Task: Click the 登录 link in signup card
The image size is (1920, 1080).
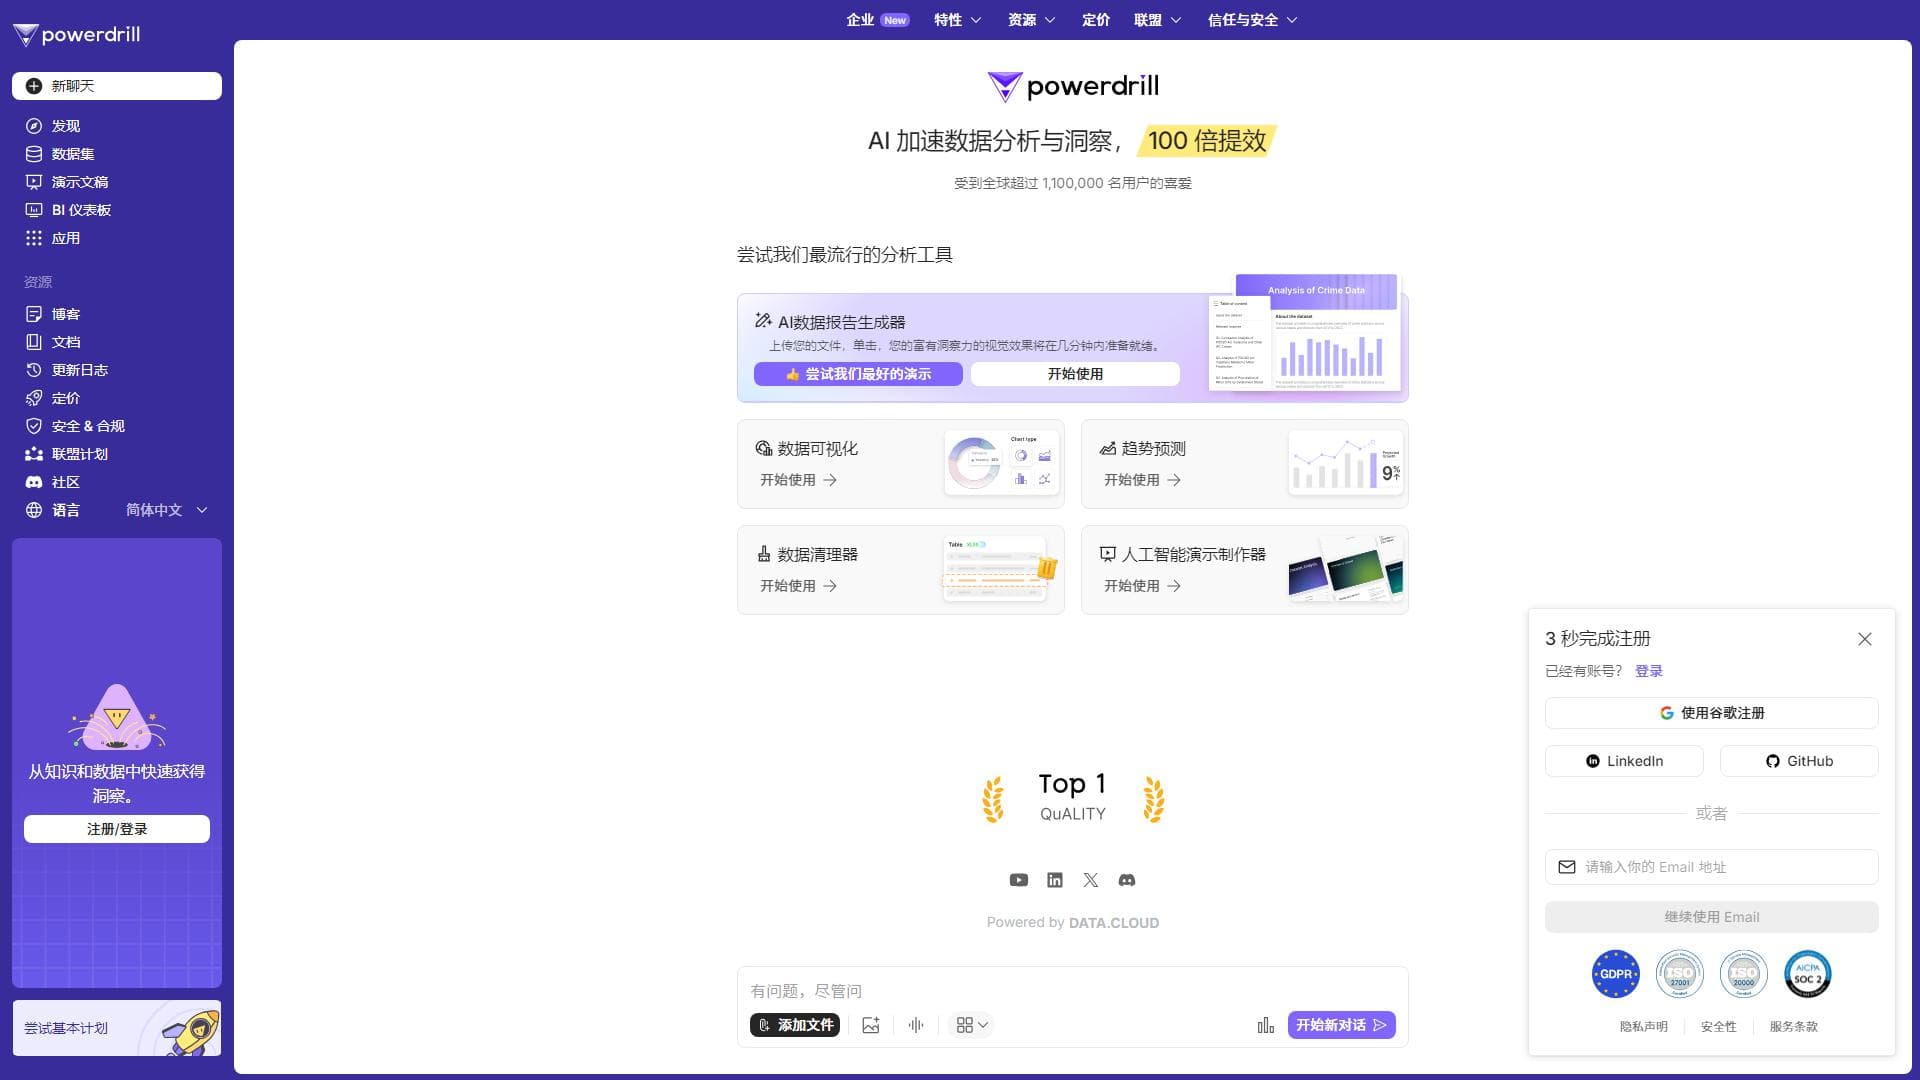Action: click(1650, 671)
